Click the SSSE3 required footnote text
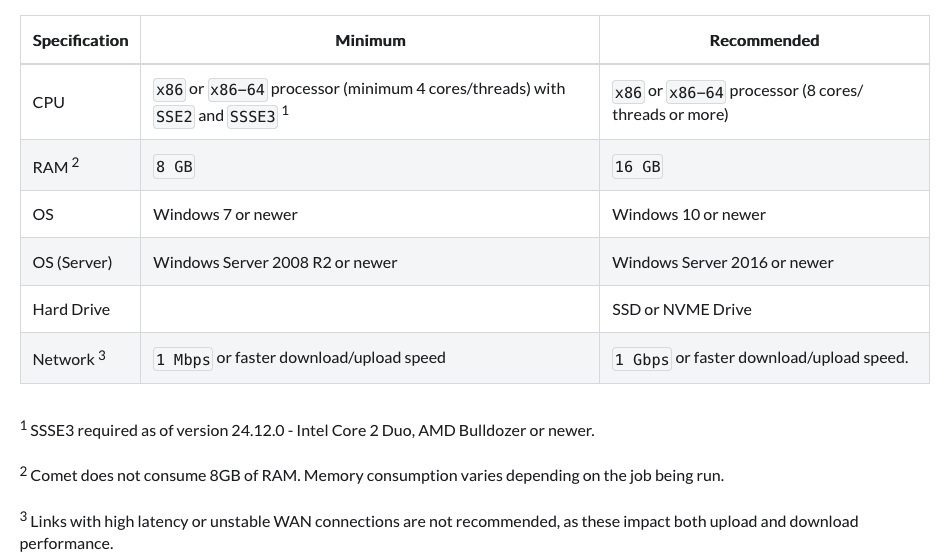Image resolution: width=948 pixels, height=559 pixels. pos(312,431)
